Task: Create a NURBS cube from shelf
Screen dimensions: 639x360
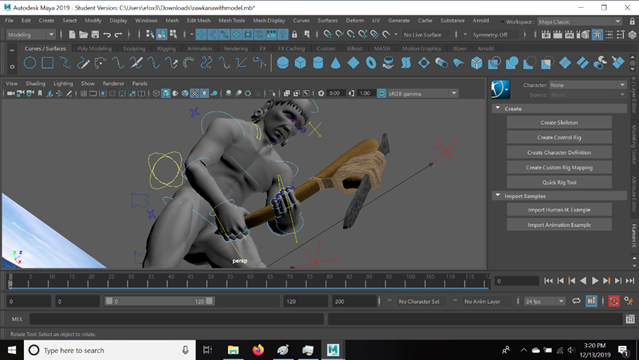Action: [300, 63]
